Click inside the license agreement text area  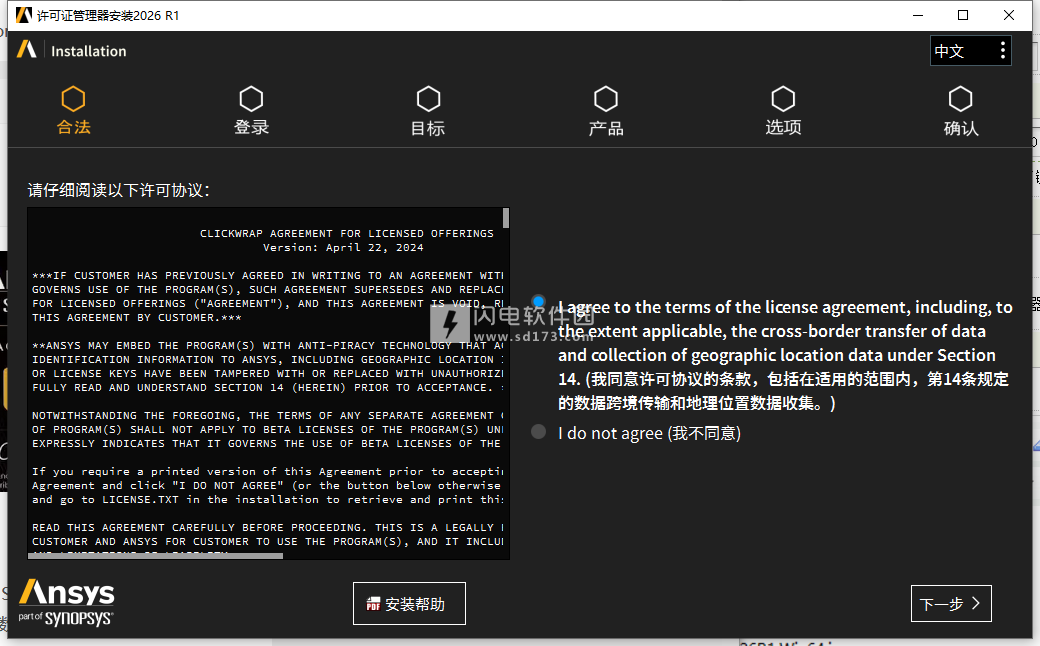(265, 400)
